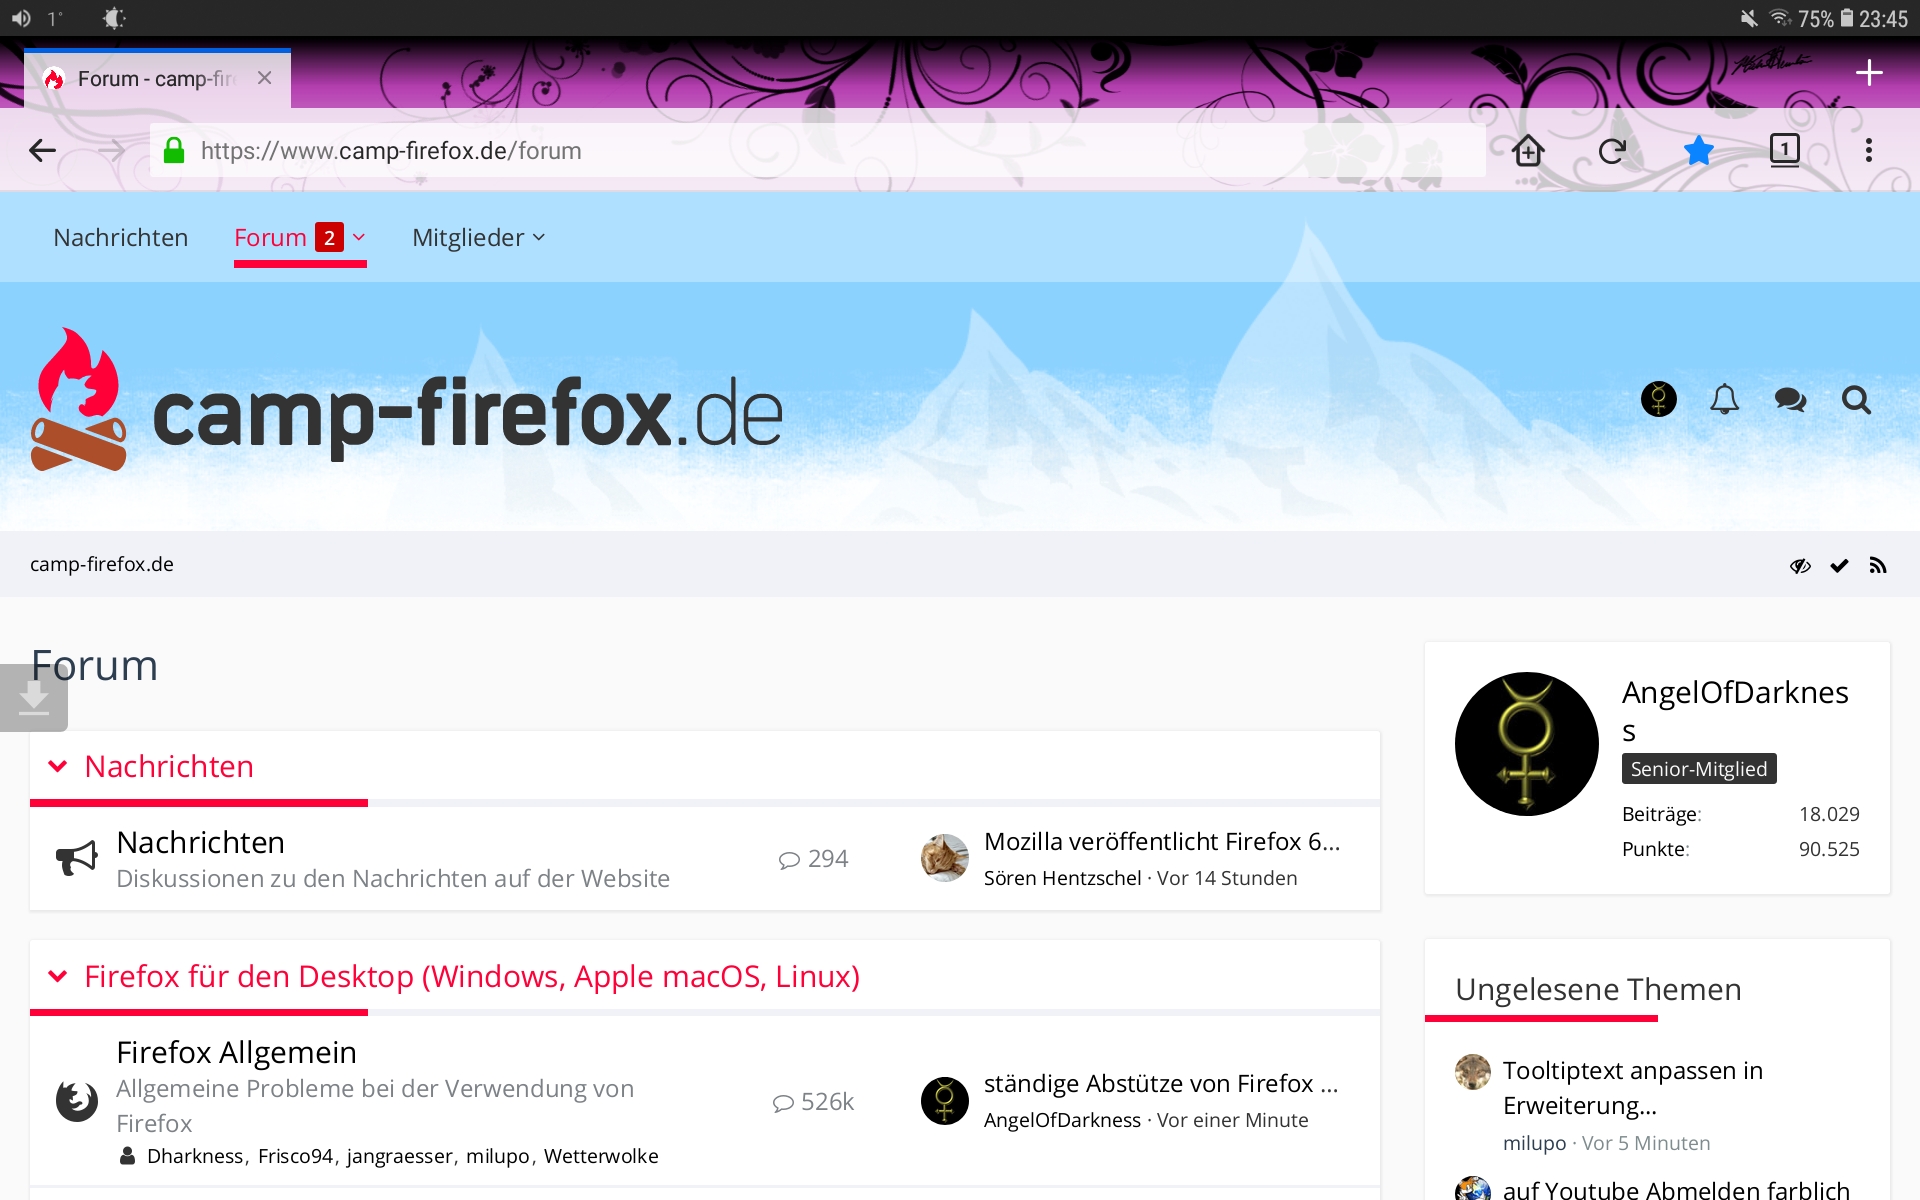Open the three-dot browser menu
Screen dimensions: 1920x1200
[x=1868, y=151]
